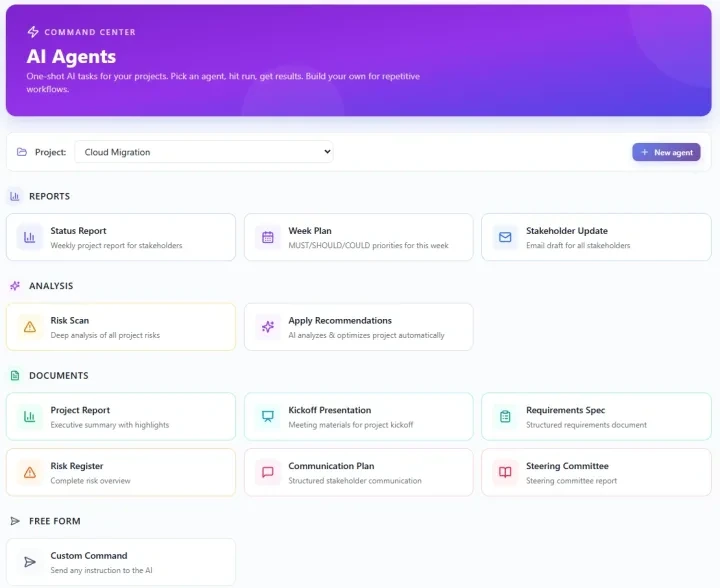
Task: Click the plus icon in New agent button
Action: click(x=645, y=152)
